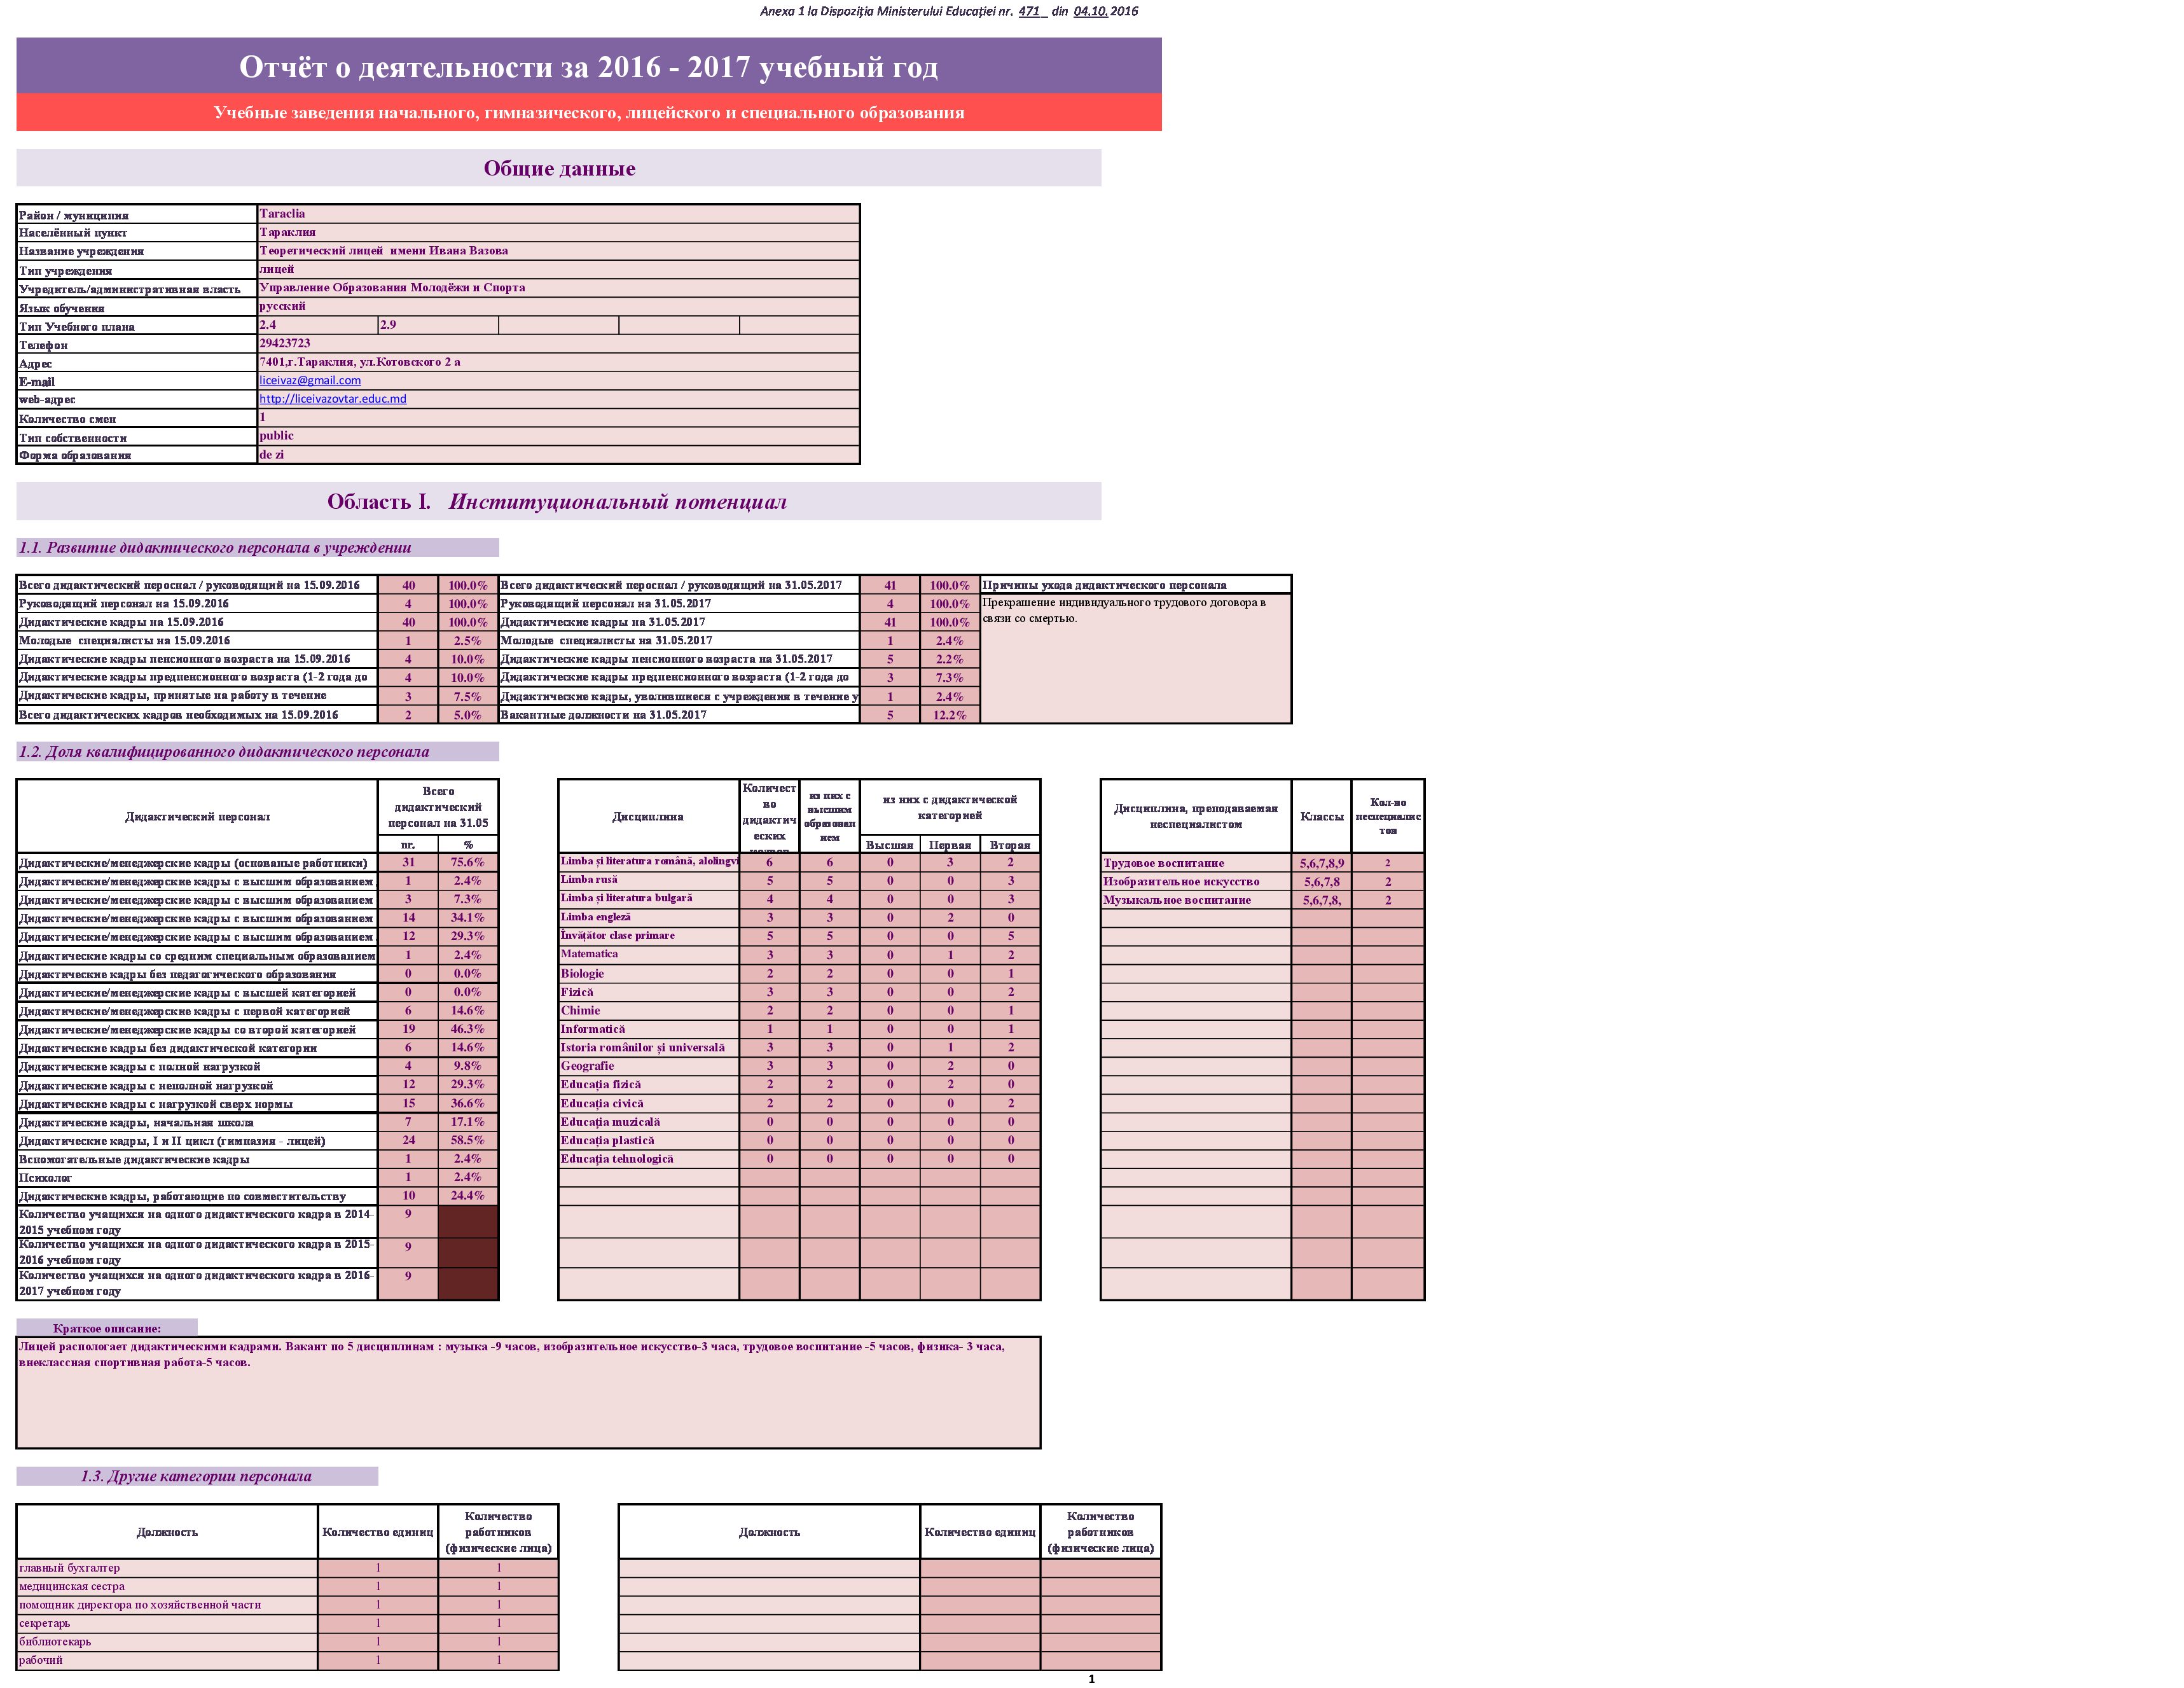This screenshot has height=1688, width=2184.
Task: Select the 1.3 Другие категории персонала heading
Action: [197, 1476]
